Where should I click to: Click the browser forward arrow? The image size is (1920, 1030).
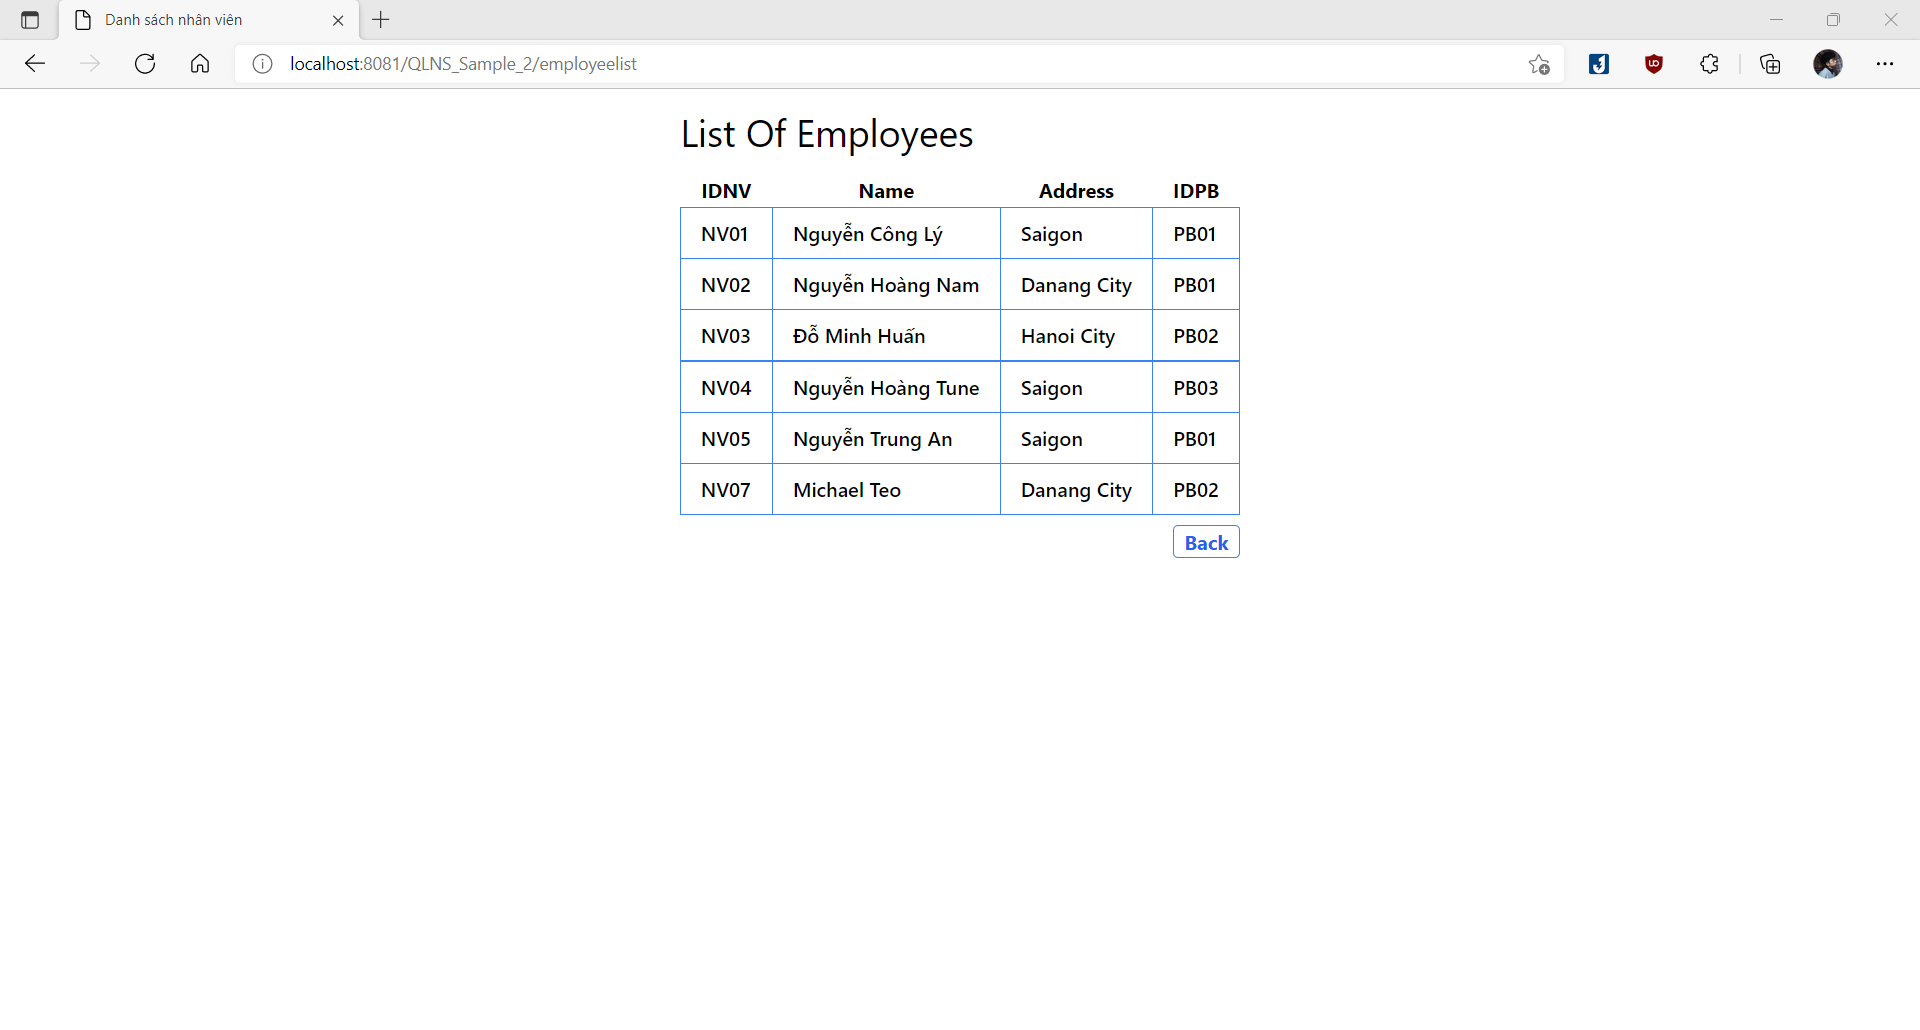pos(90,64)
